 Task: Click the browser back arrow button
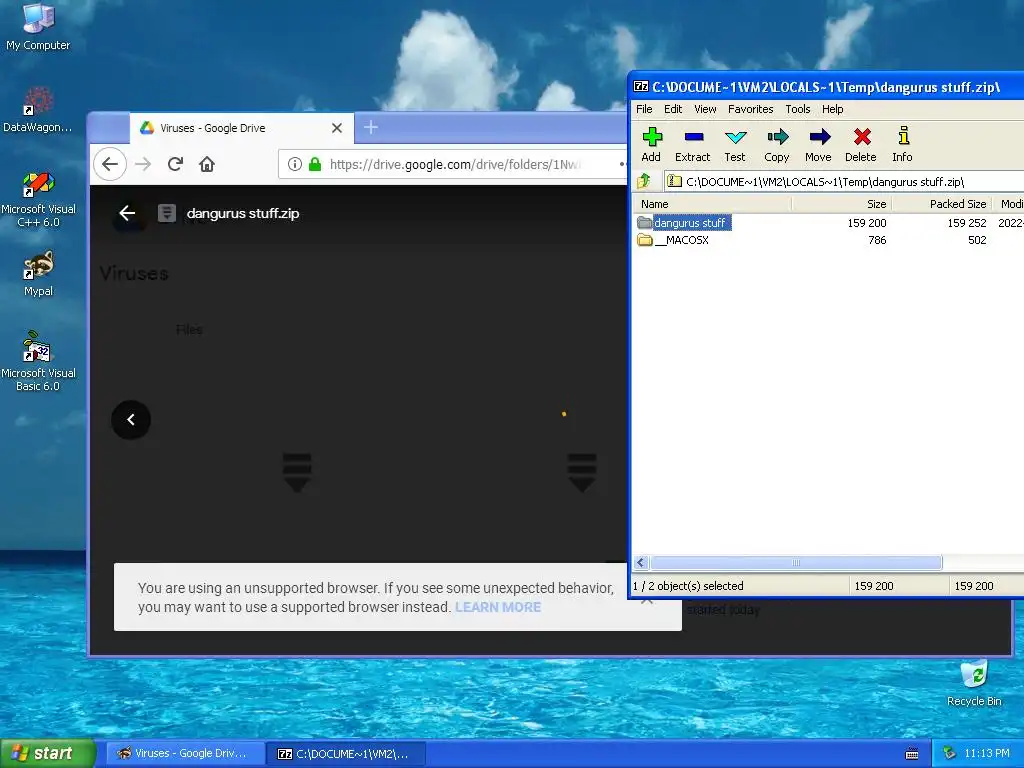[x=110, y=164]
